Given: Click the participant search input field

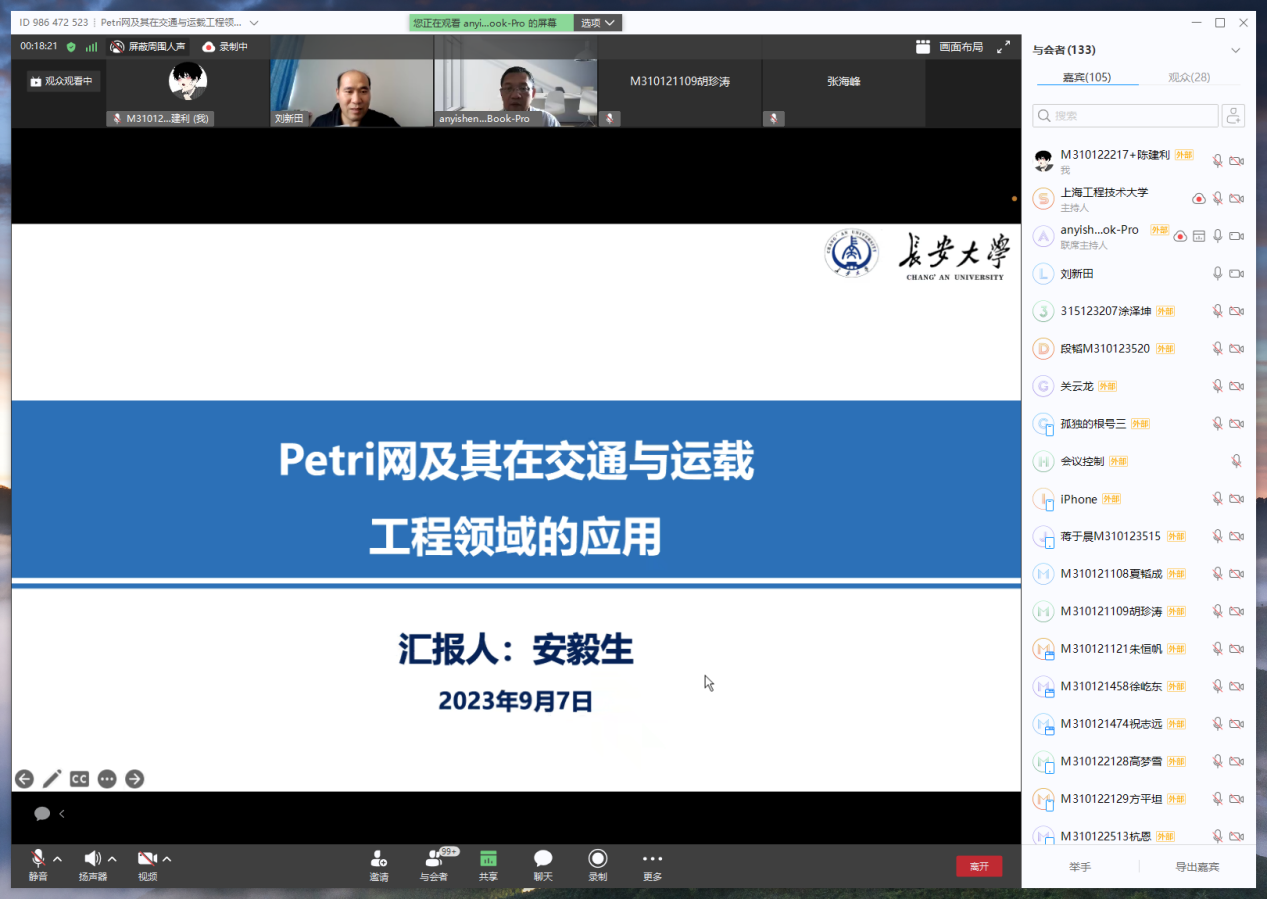Looking at the screenshot, I should [x=1125, y=116].
